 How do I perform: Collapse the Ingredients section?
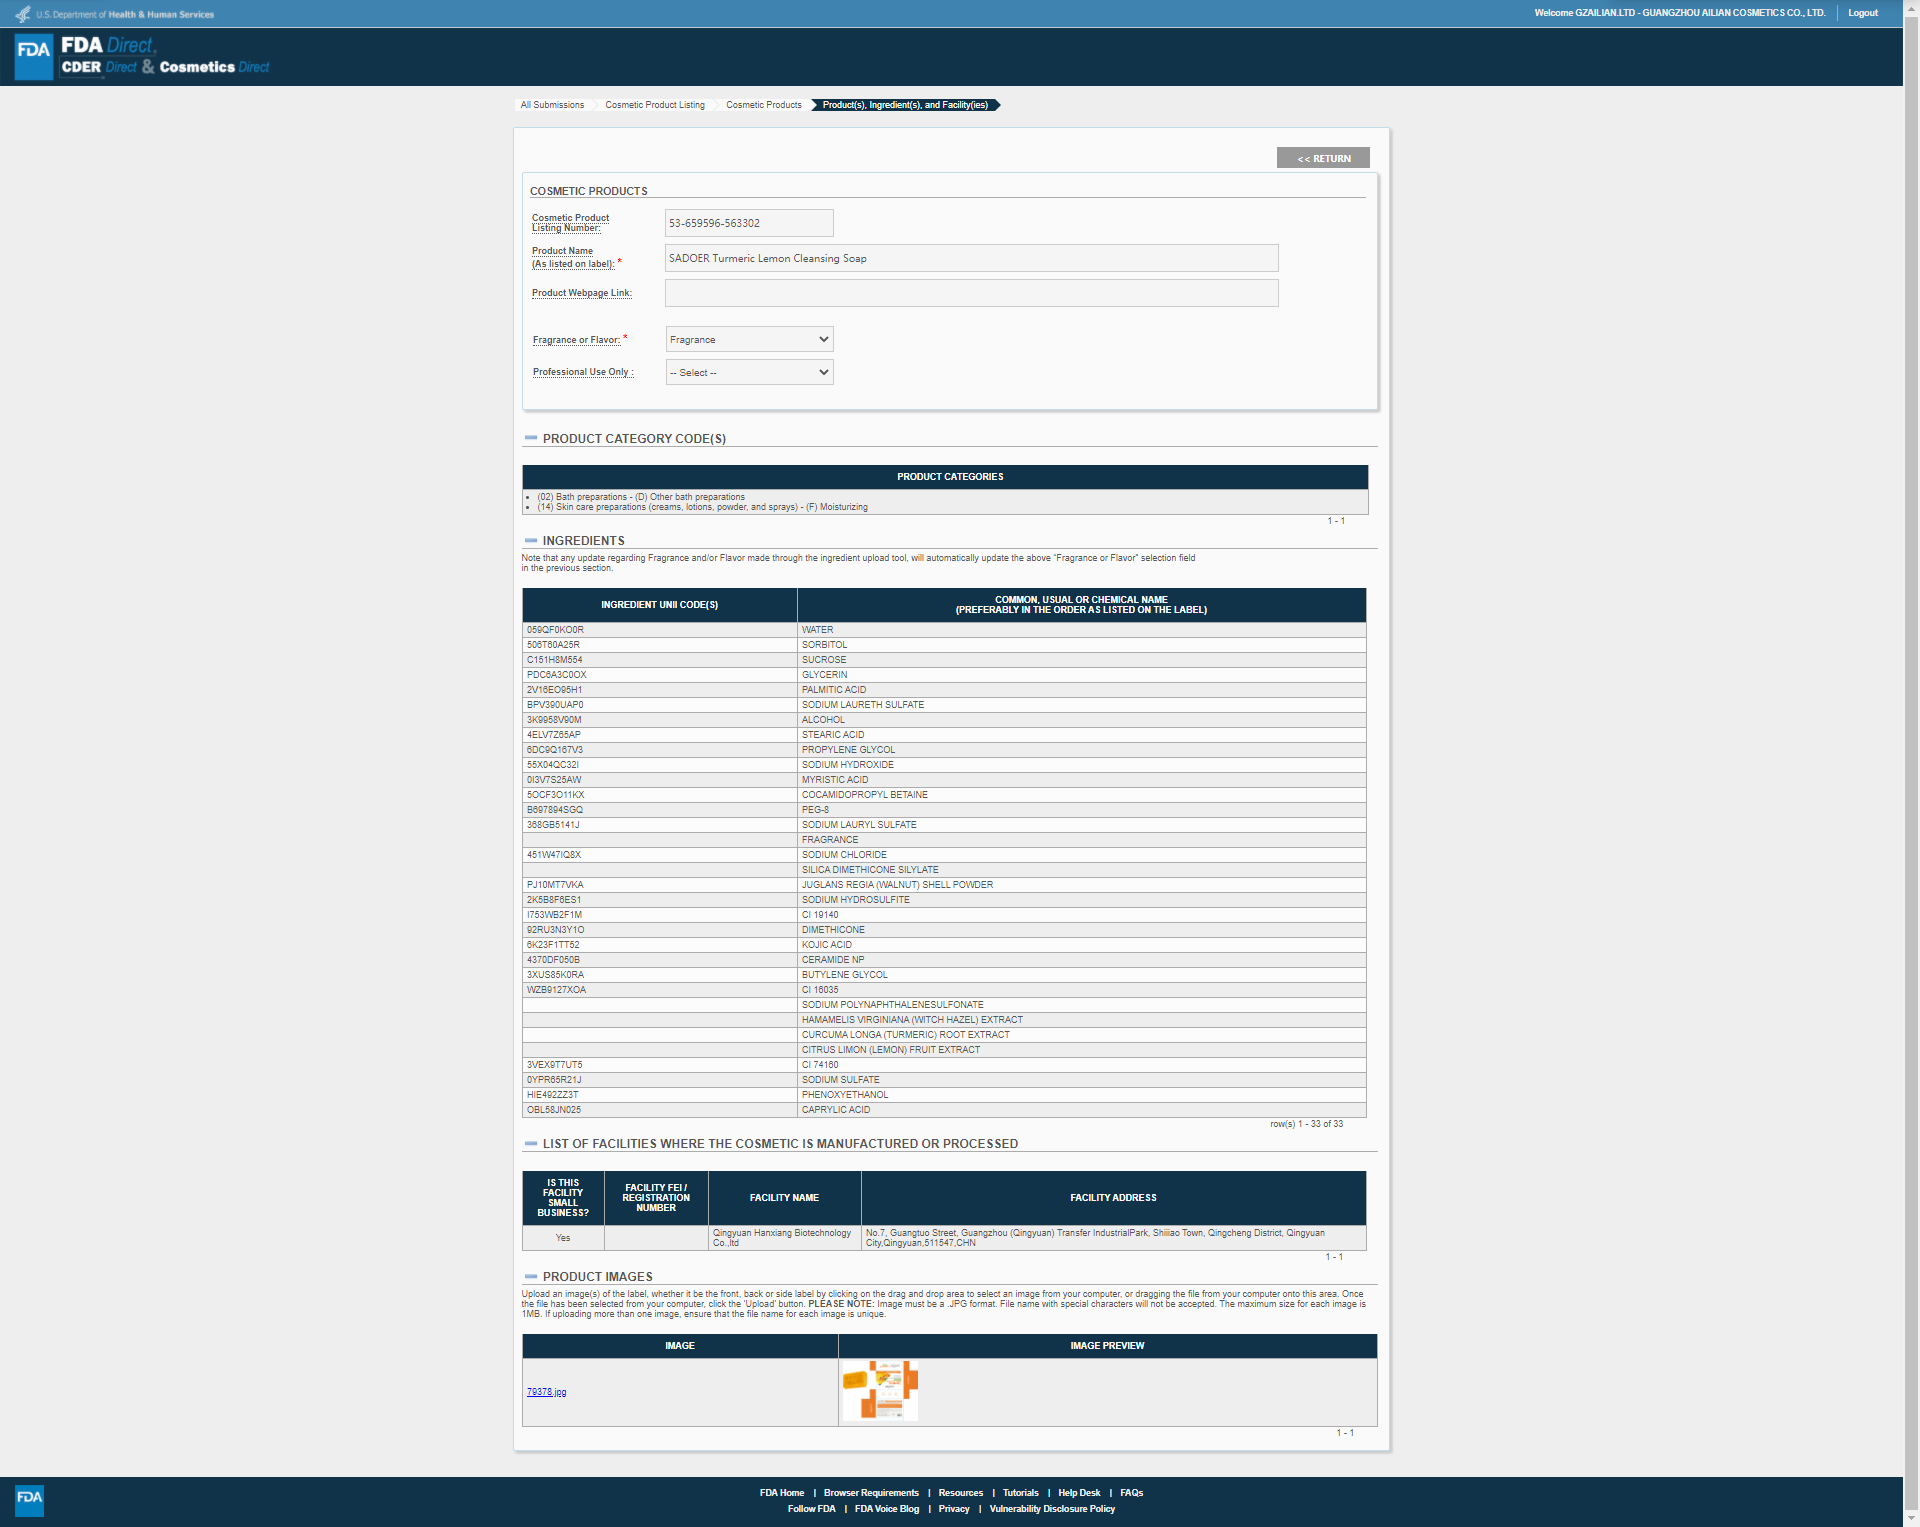[531, 541]
